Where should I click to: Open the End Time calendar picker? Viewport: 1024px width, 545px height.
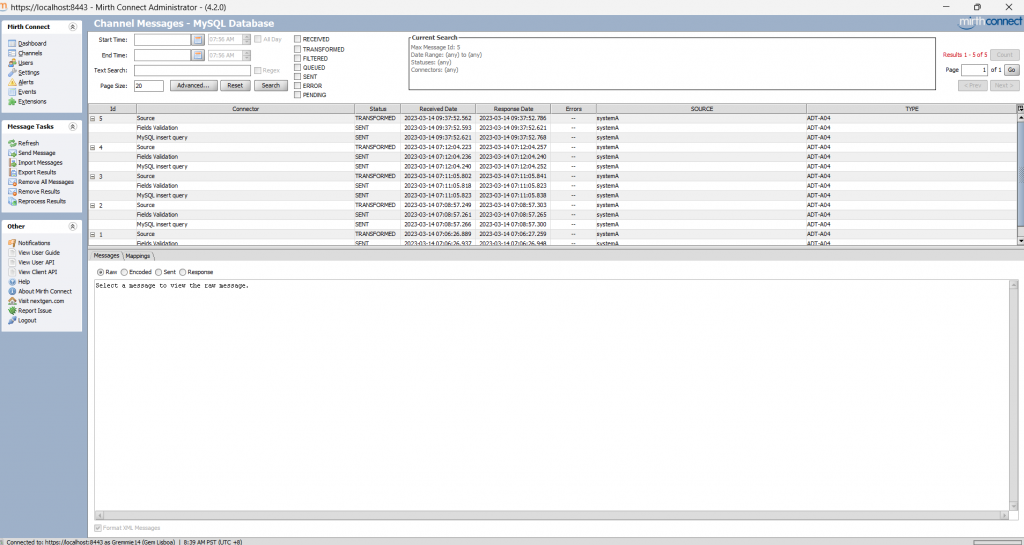[x=199, y=55]
